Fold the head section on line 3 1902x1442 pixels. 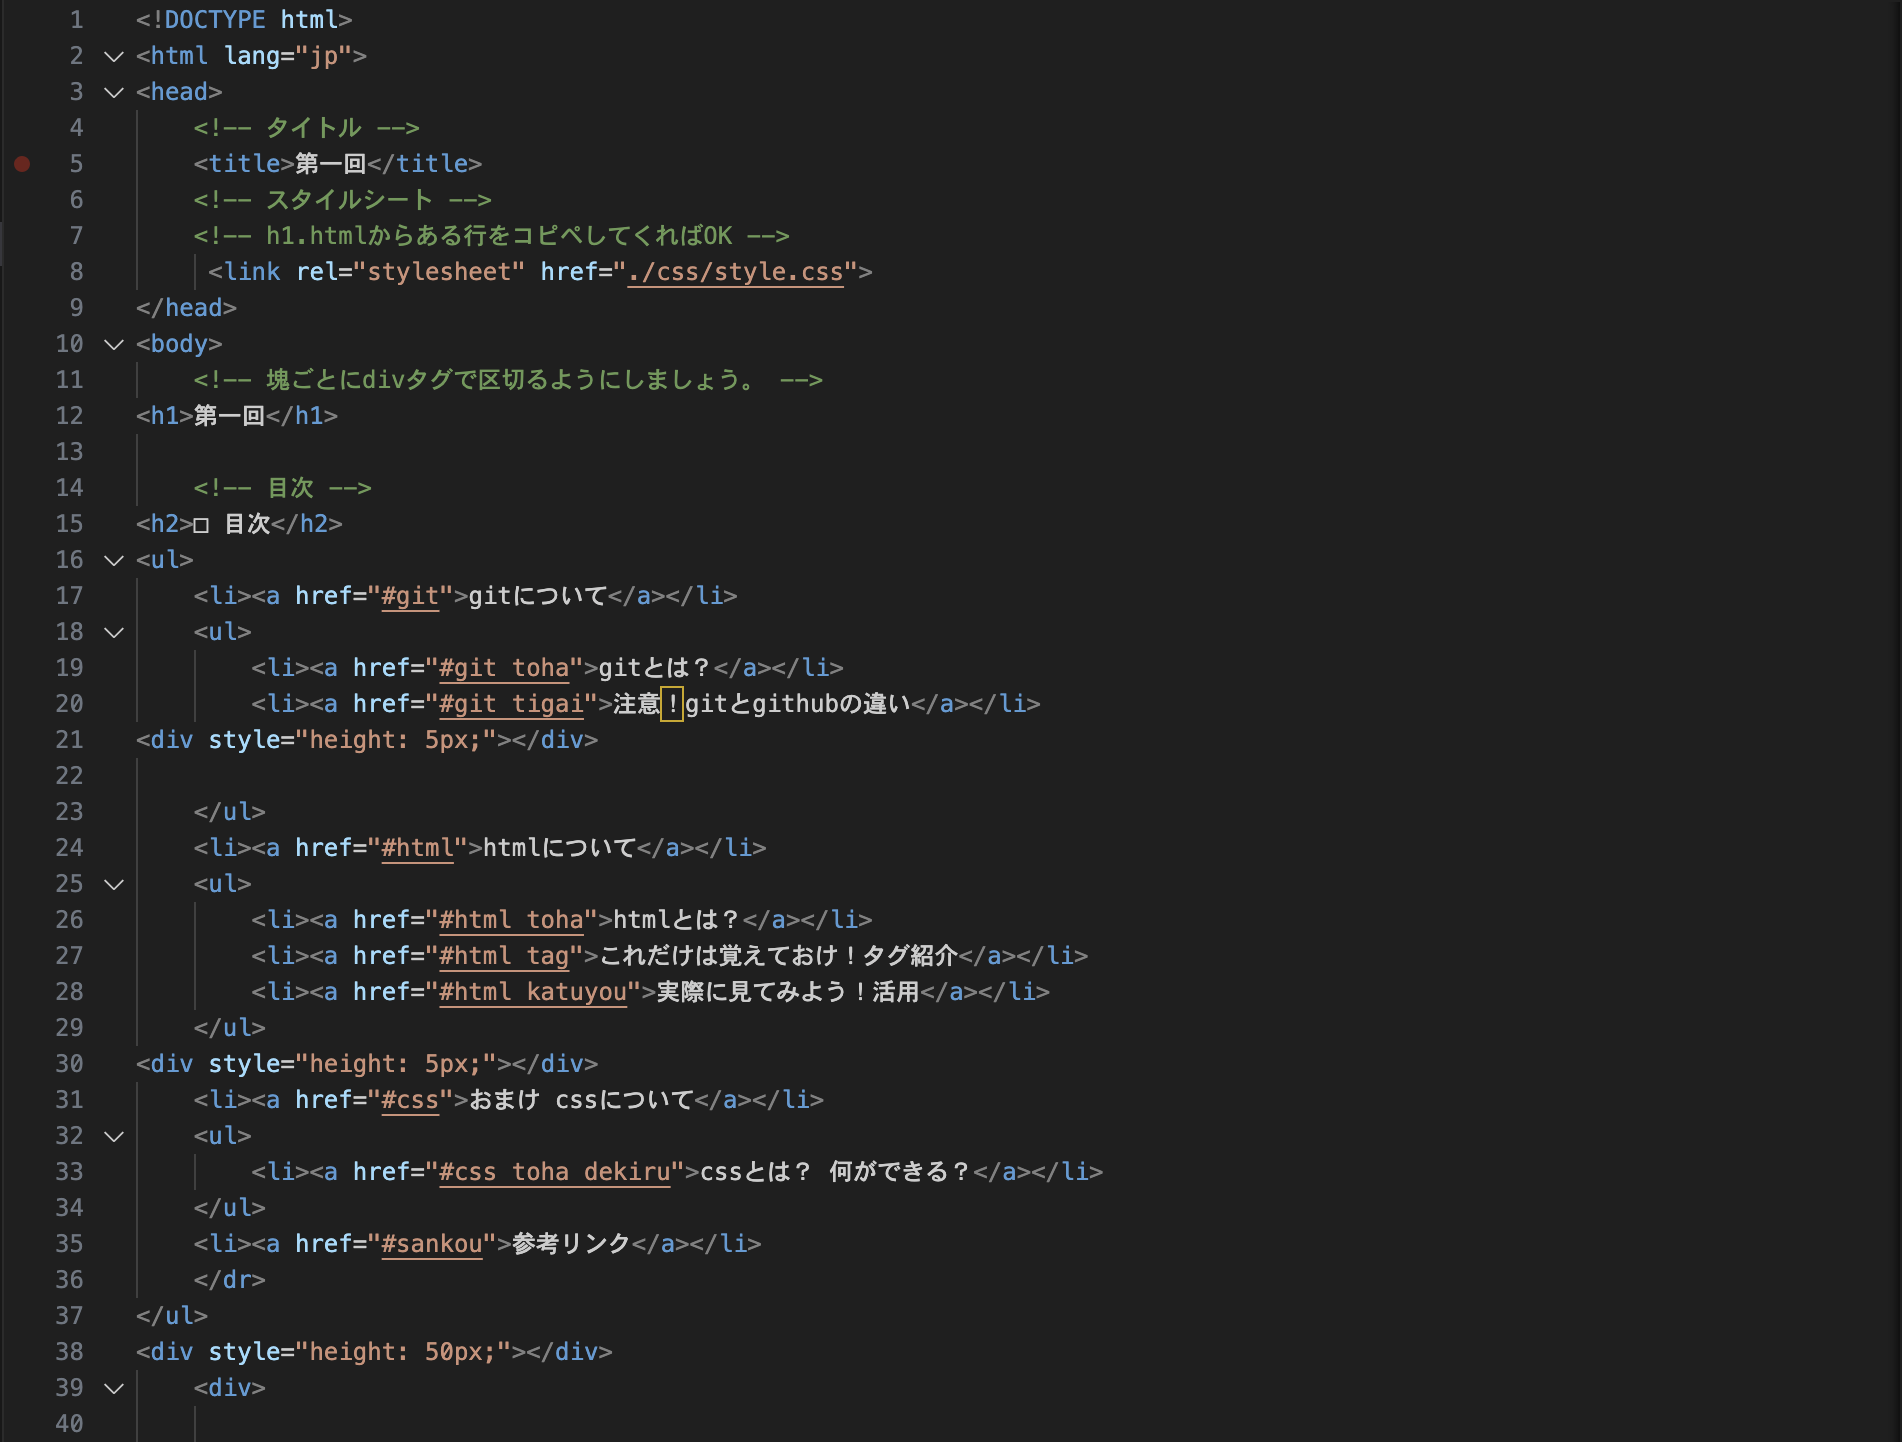coord(114,93)
